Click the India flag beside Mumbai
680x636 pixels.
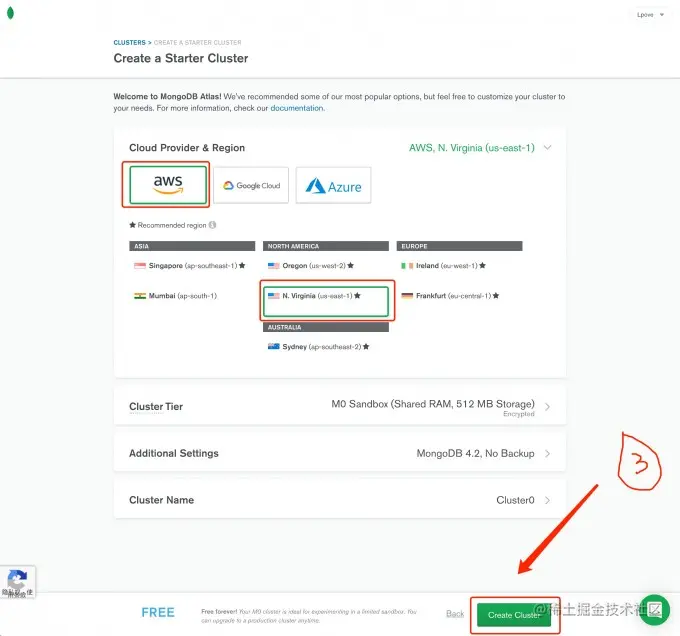point(140,296)
